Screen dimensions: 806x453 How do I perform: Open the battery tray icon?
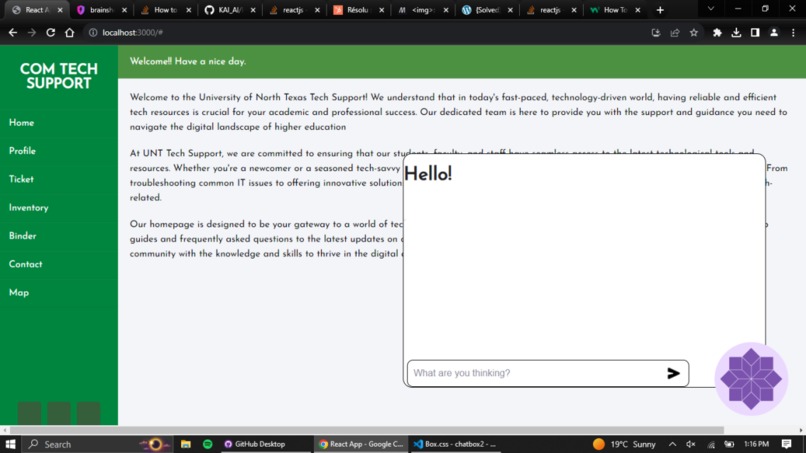pos(729,444)
